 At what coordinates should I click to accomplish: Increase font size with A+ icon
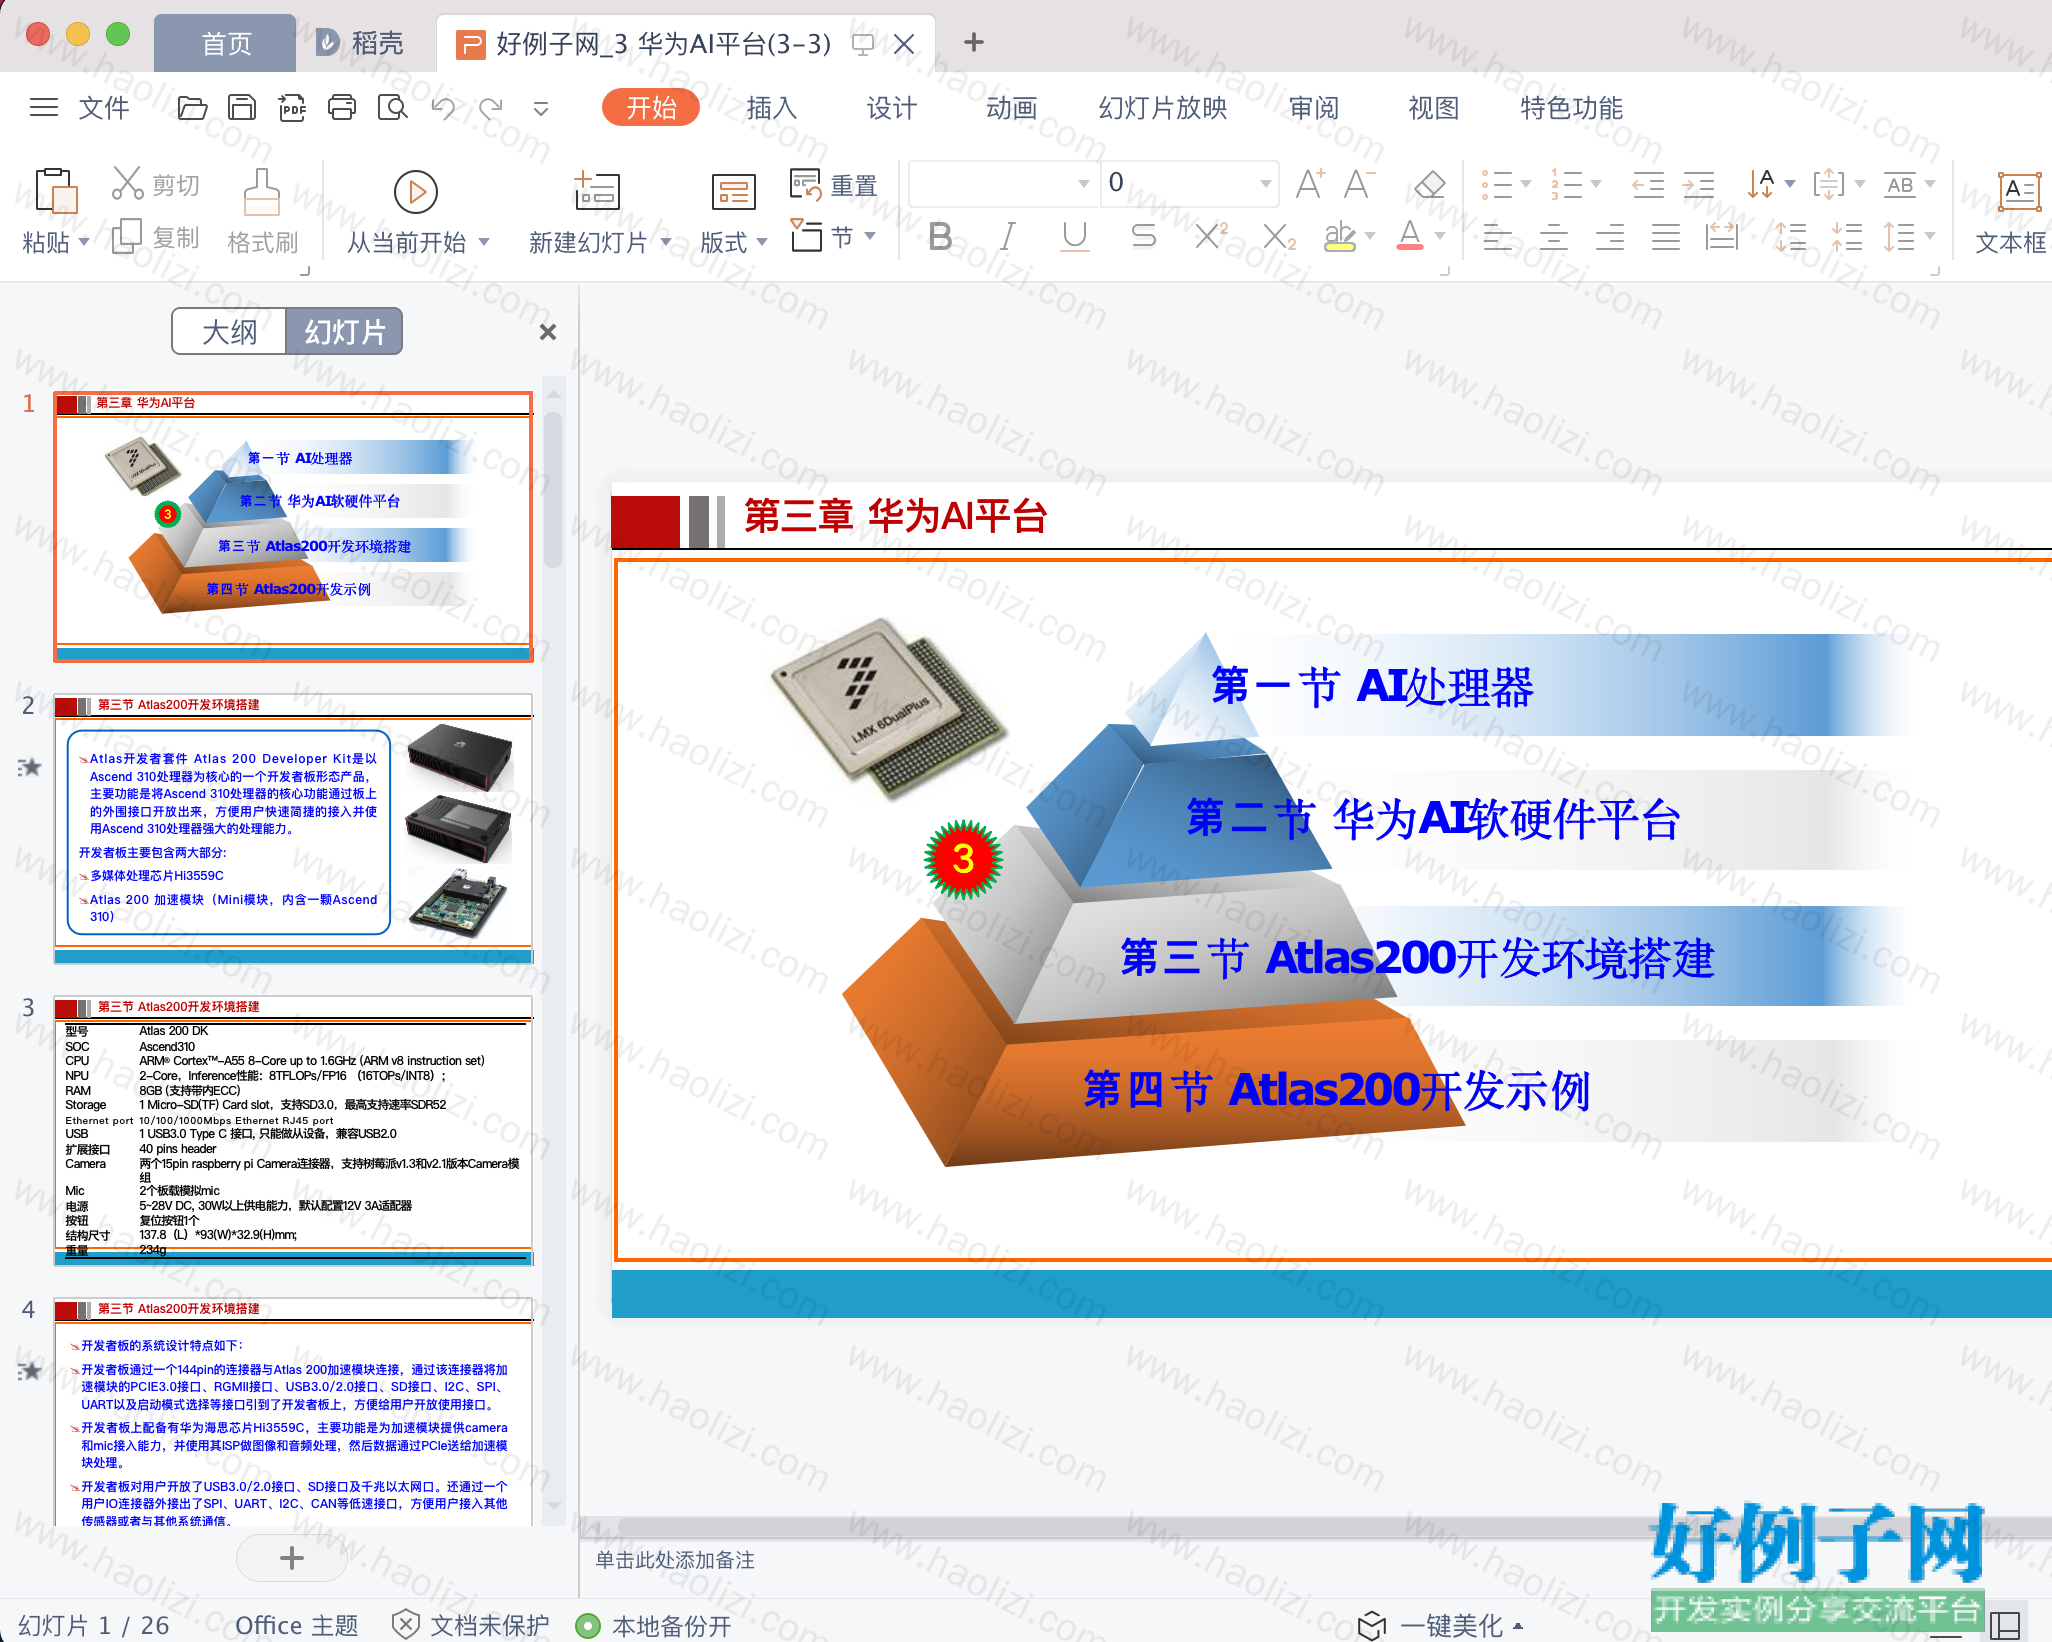point(1310,184)
